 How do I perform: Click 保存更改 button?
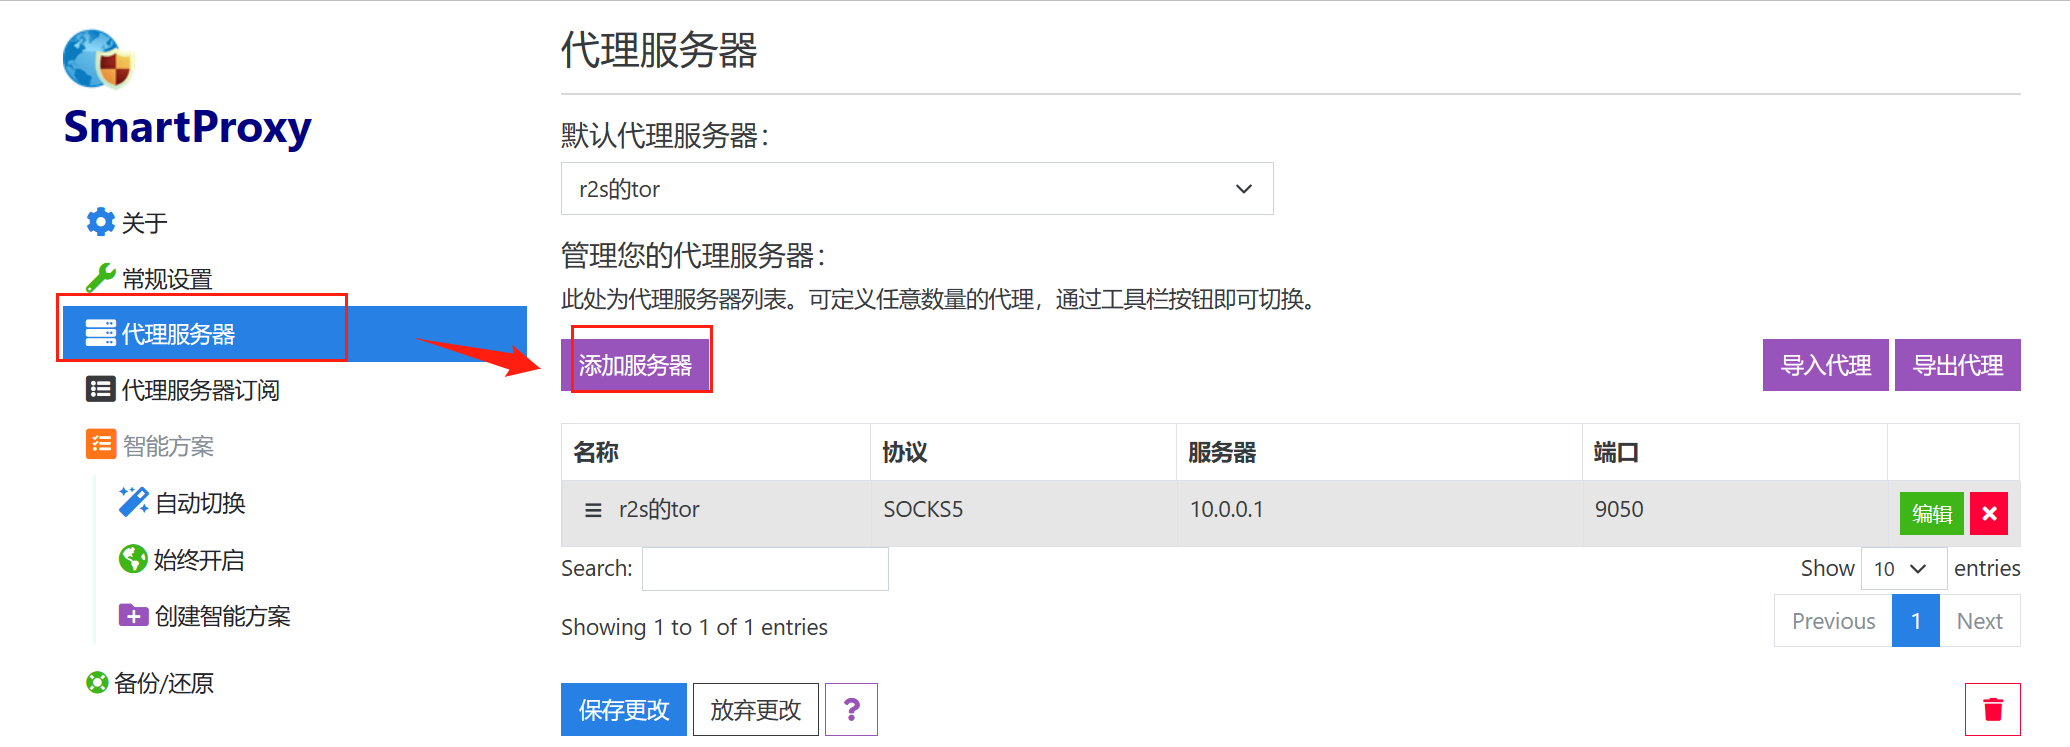(x=624, y=709)
